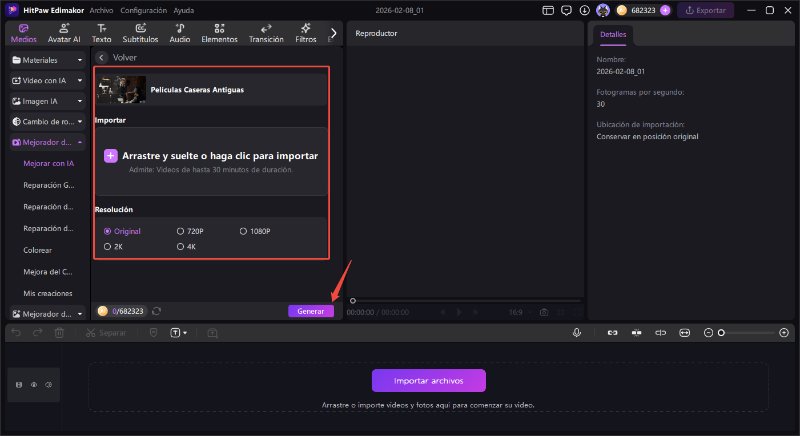Screen dimensions: 800x436
Task: Click the zoom-out minus icon on timeline
Action: pos(709,332)
